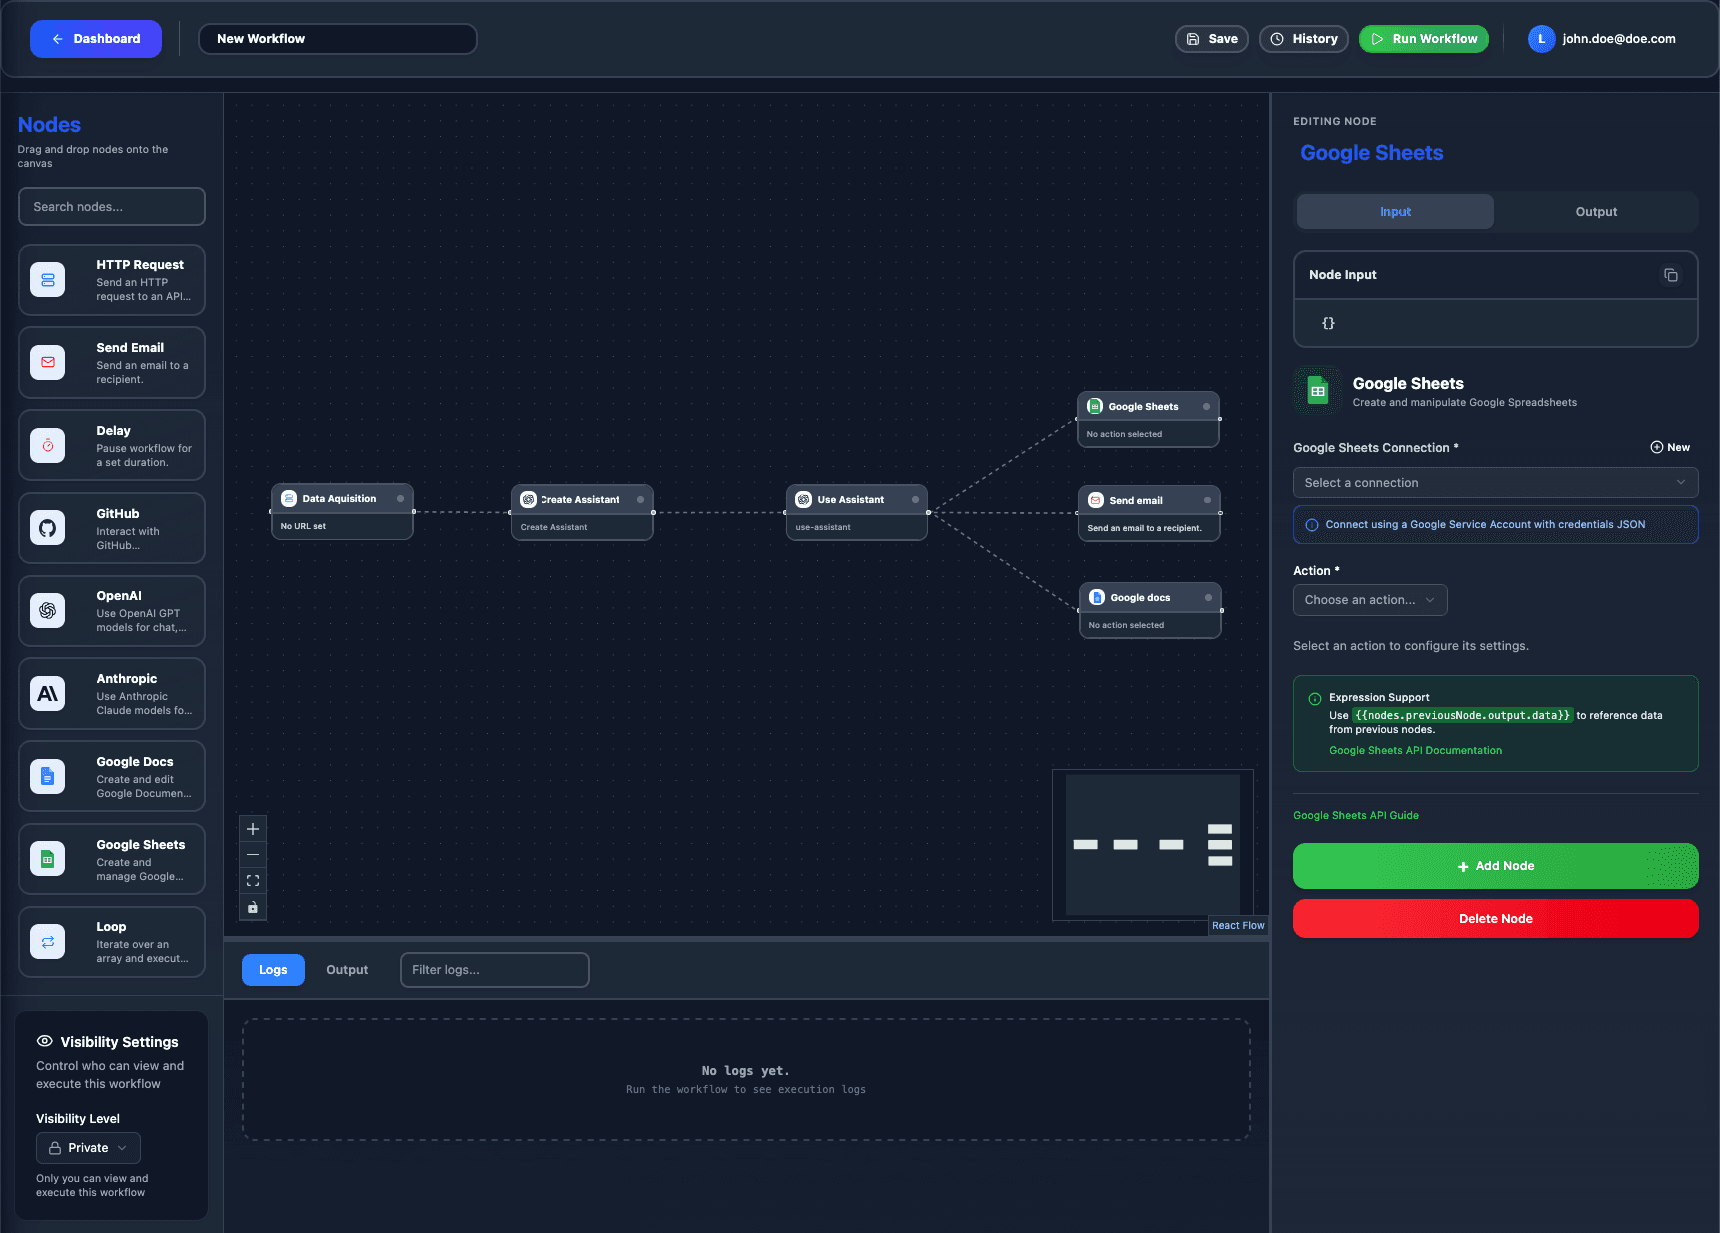1720x1233 pixels.
Task: Click the HTTP Request node icon
Action: click(x=47, y=280)
